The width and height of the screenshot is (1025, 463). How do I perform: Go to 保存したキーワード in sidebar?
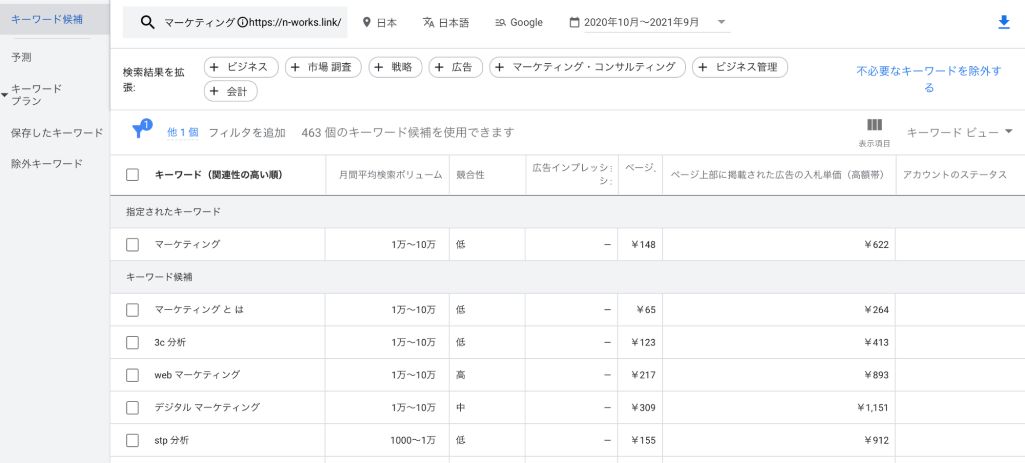(x=56, y=133)
